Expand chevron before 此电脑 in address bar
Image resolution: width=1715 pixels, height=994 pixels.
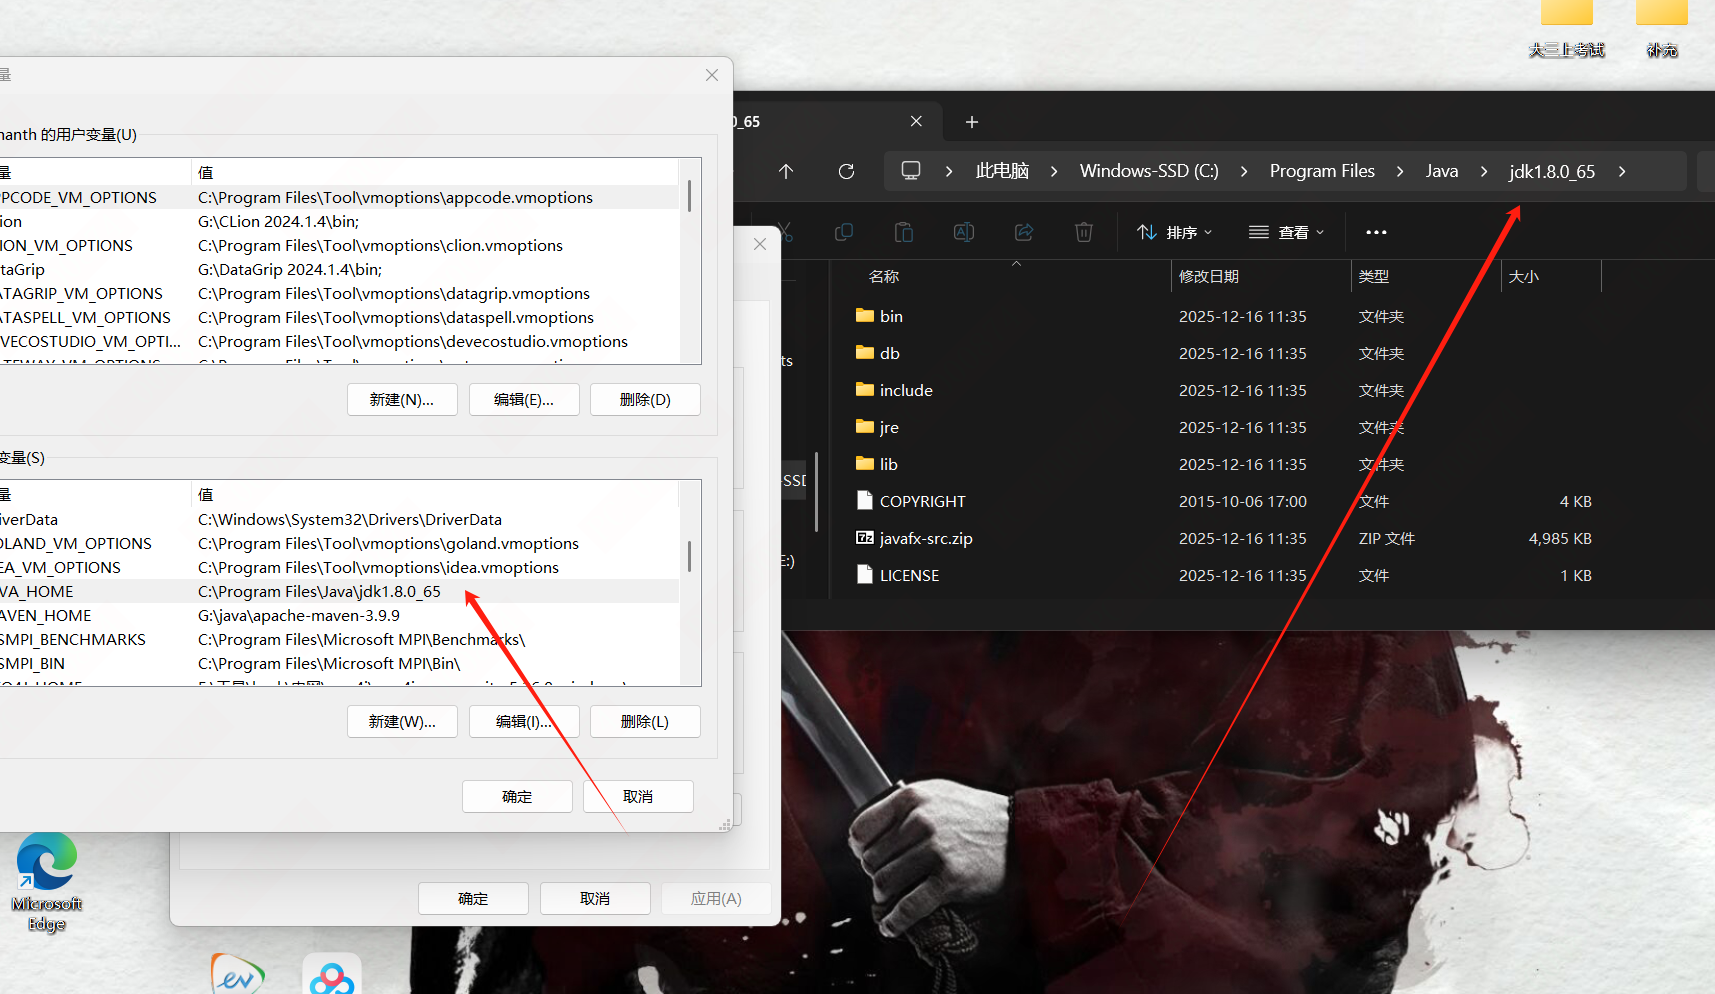pyautogui.click(x=949, y=172)
